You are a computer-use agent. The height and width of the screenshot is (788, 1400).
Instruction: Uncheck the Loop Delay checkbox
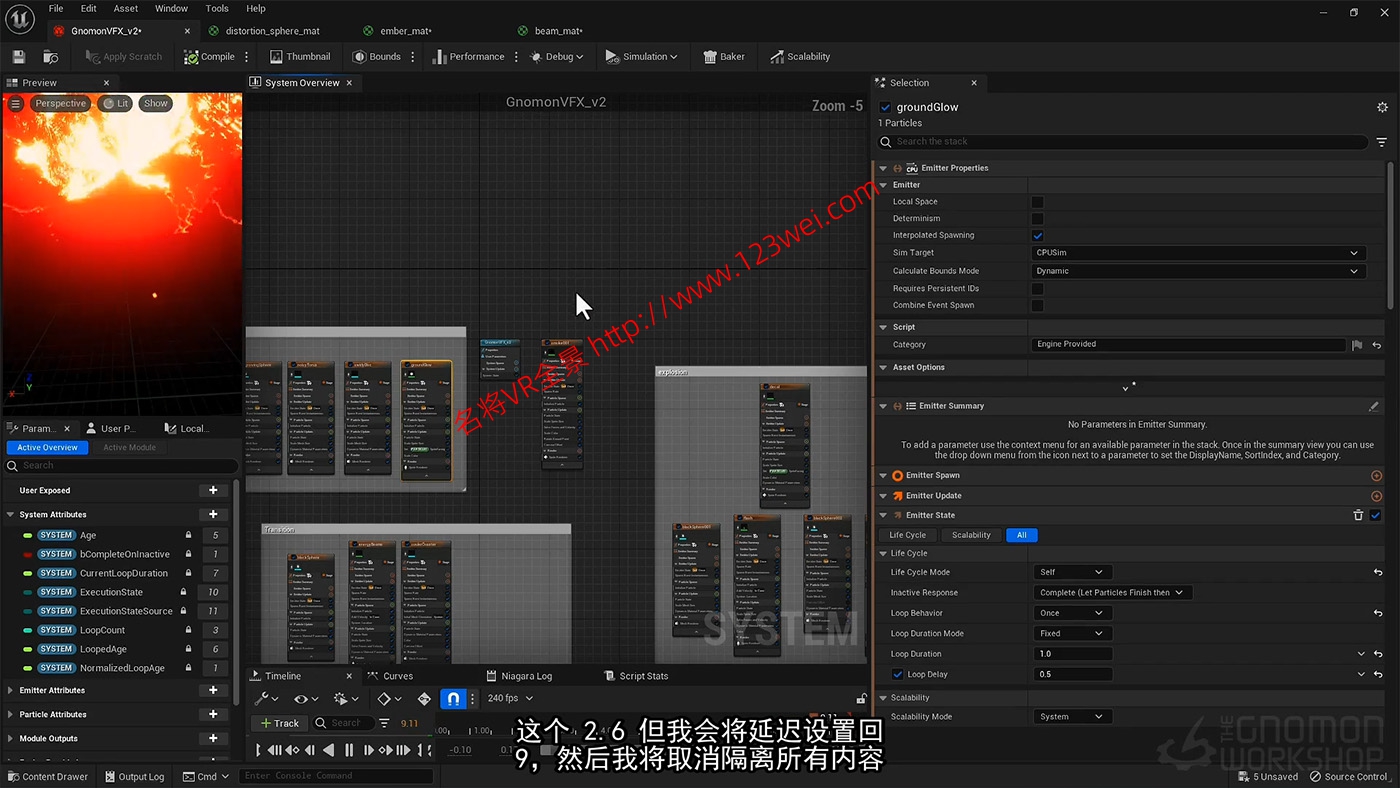(895, 674)
